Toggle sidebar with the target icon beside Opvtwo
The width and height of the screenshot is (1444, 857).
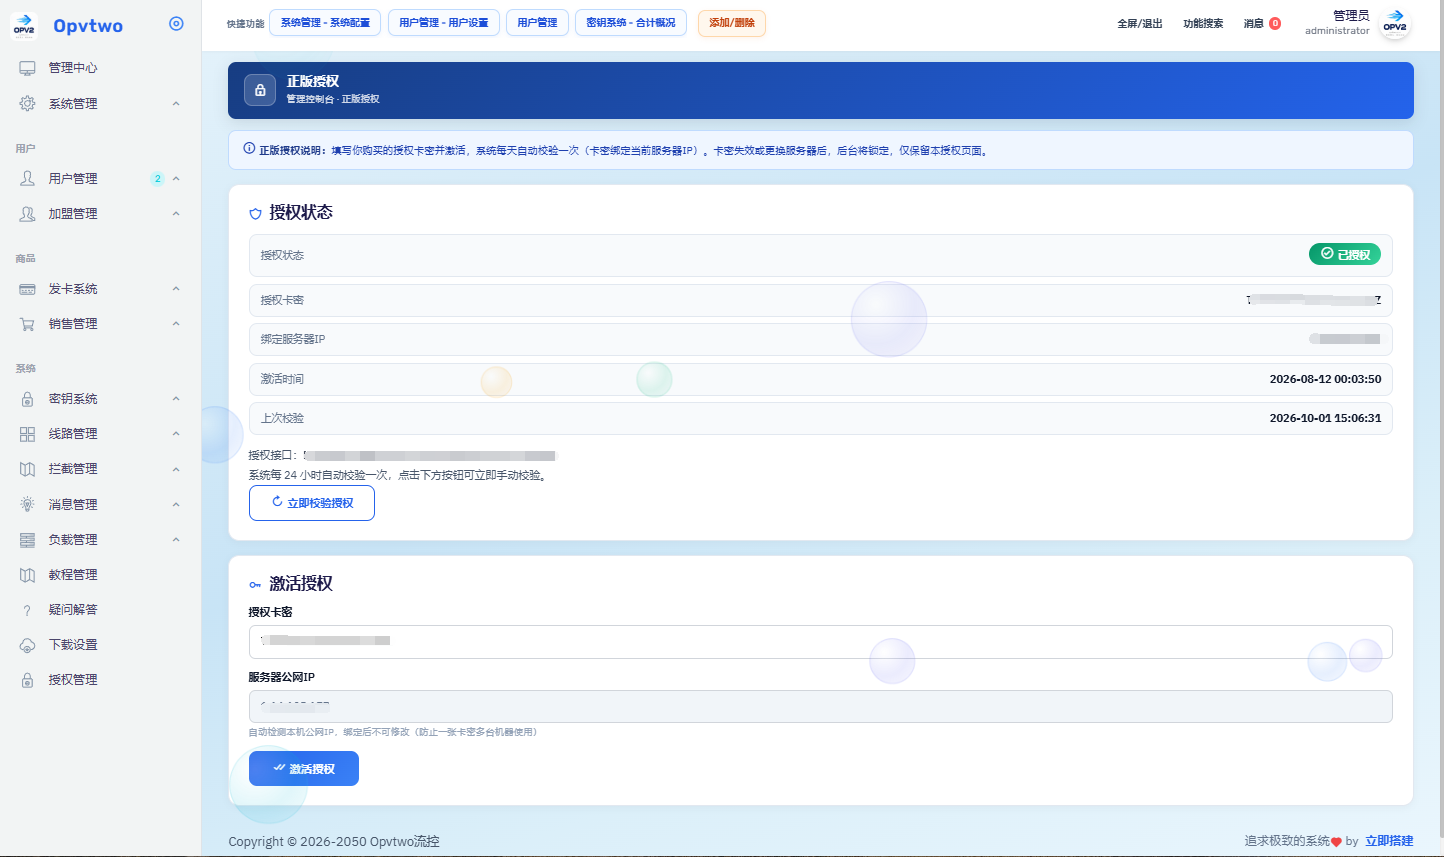(176, 24)
